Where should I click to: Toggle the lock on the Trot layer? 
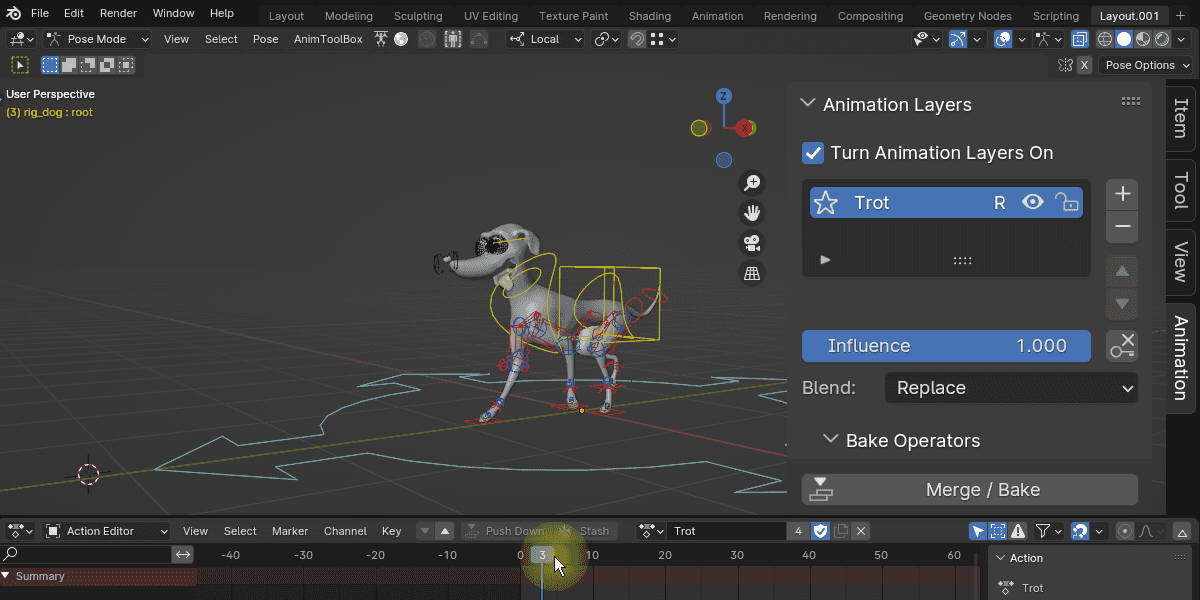click(x=1067, y=203)
